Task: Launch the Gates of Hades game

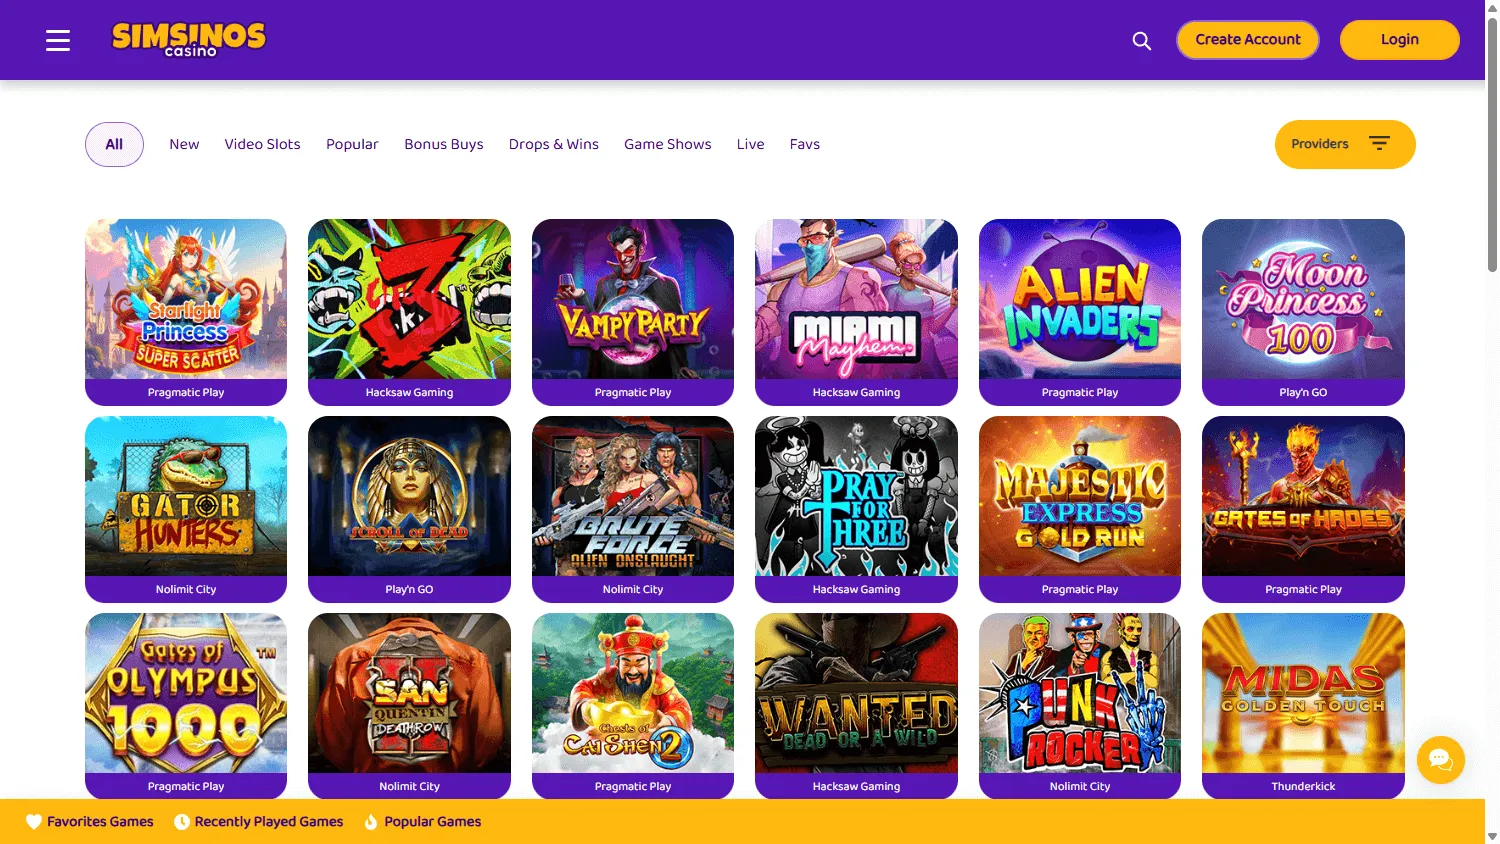Action: (x=1303, y=509)
